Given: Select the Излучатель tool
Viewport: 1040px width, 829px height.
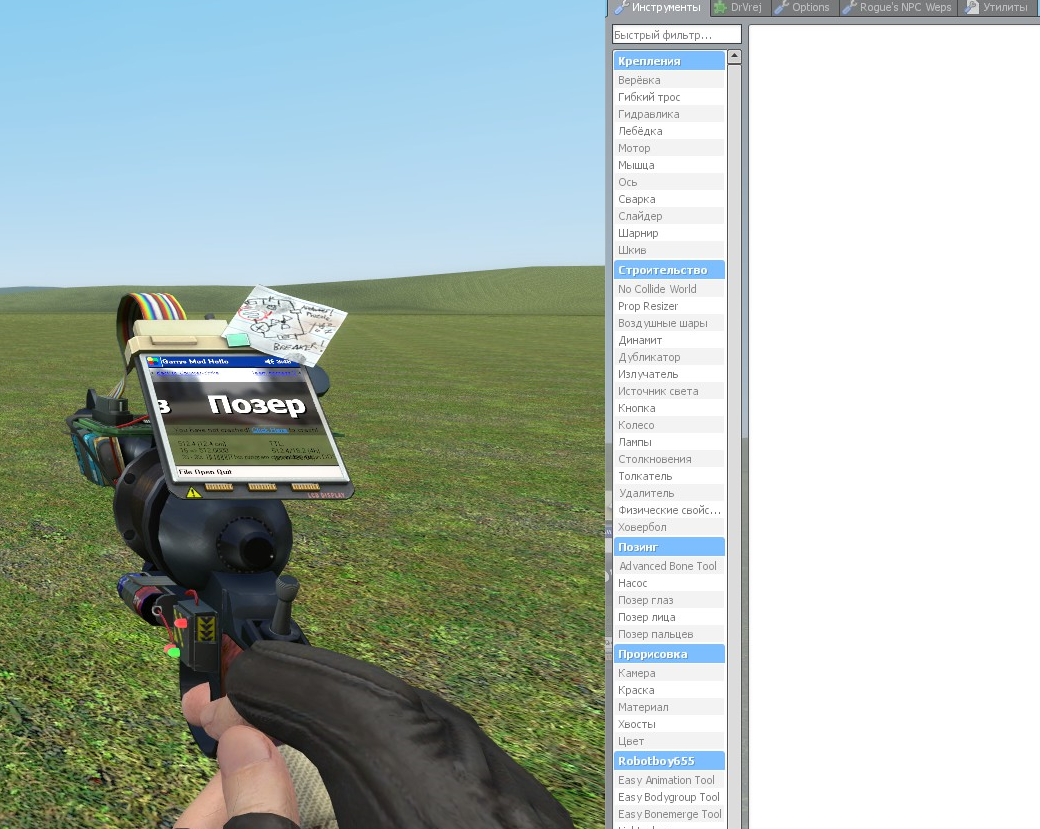Looking at the screenshot, I should click(669, 374).
